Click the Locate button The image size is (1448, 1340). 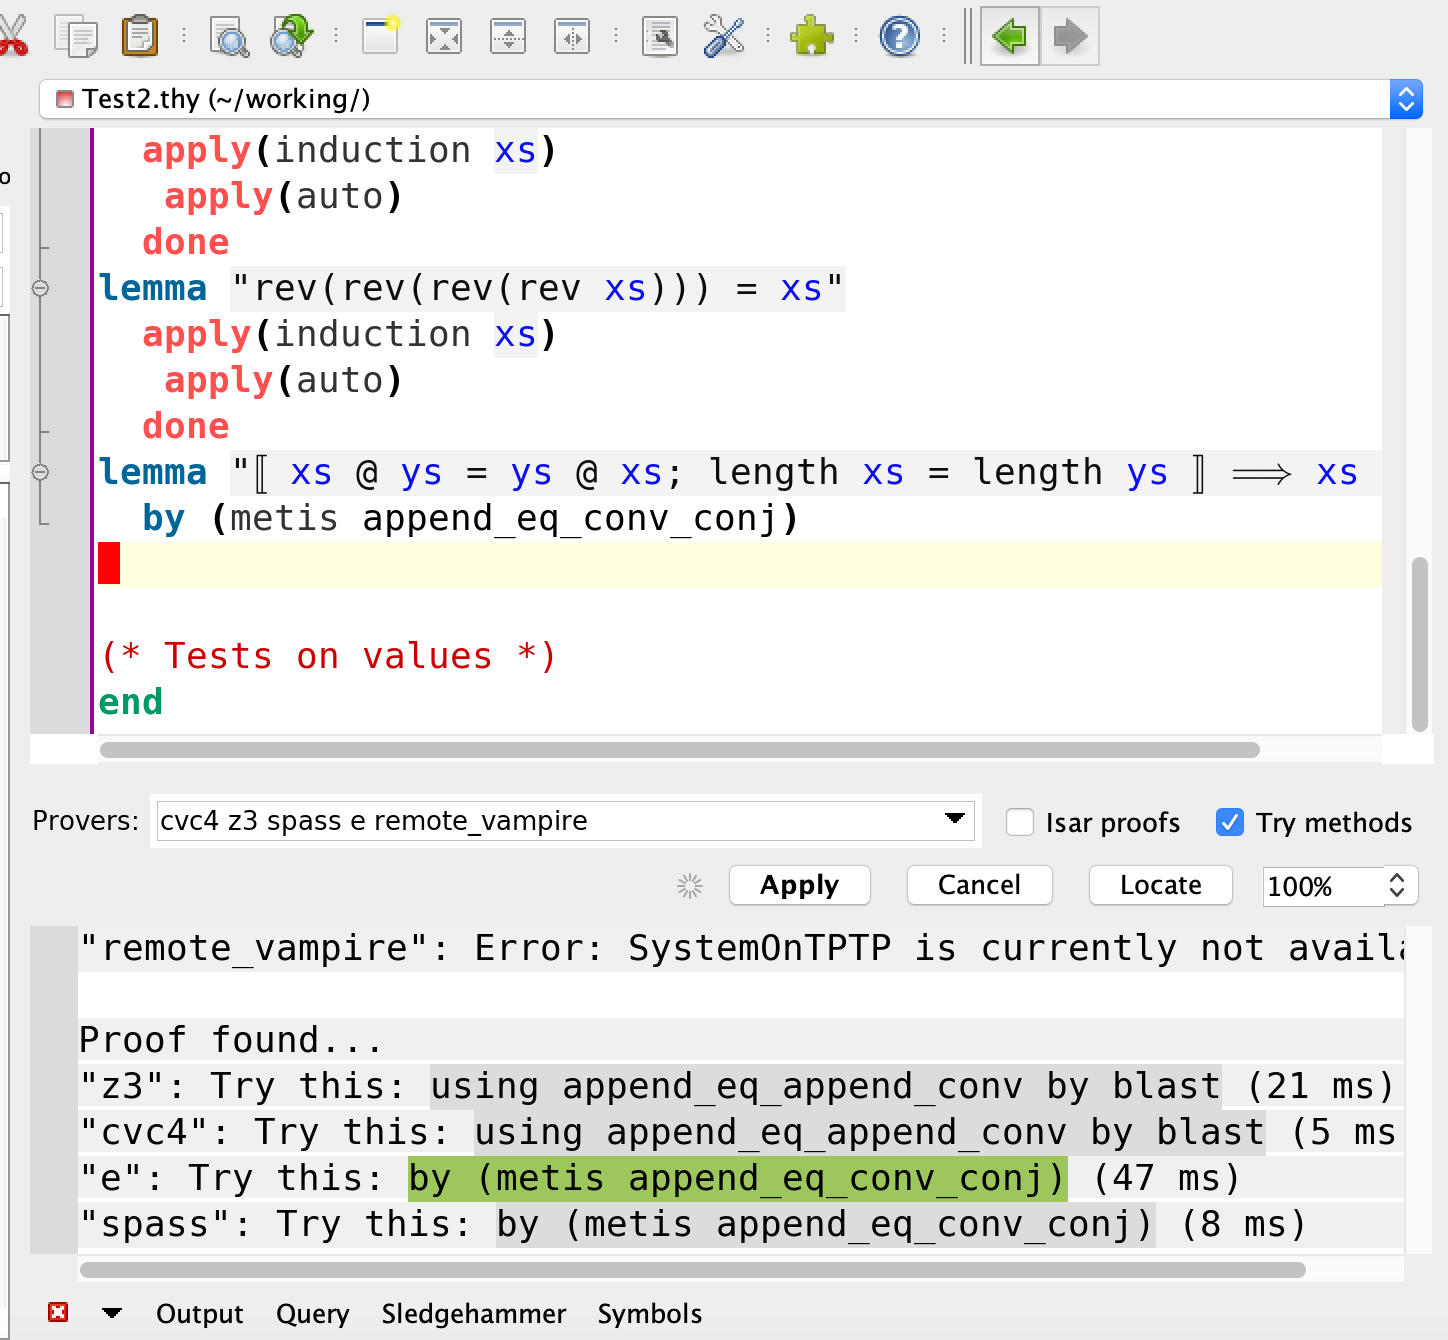[x=1159, y=885]
